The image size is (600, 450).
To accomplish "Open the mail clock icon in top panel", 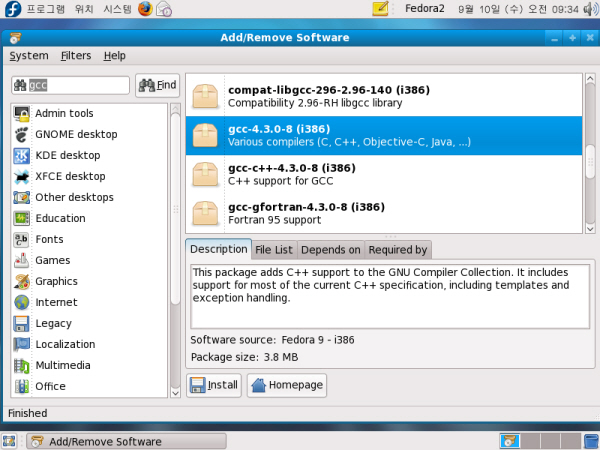I will pyautogui.click(x=164, y=9).
